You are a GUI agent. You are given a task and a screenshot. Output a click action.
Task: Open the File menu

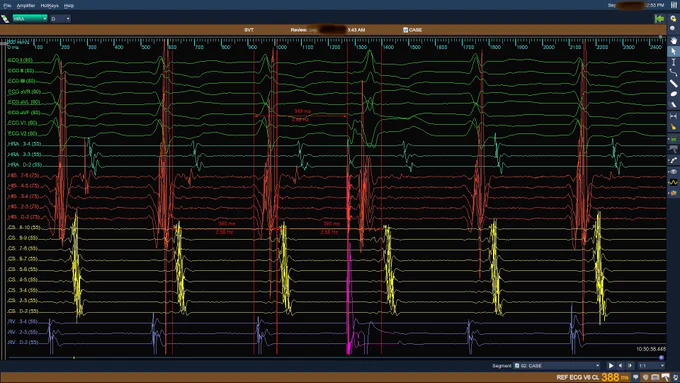click(x=7, y=6)
